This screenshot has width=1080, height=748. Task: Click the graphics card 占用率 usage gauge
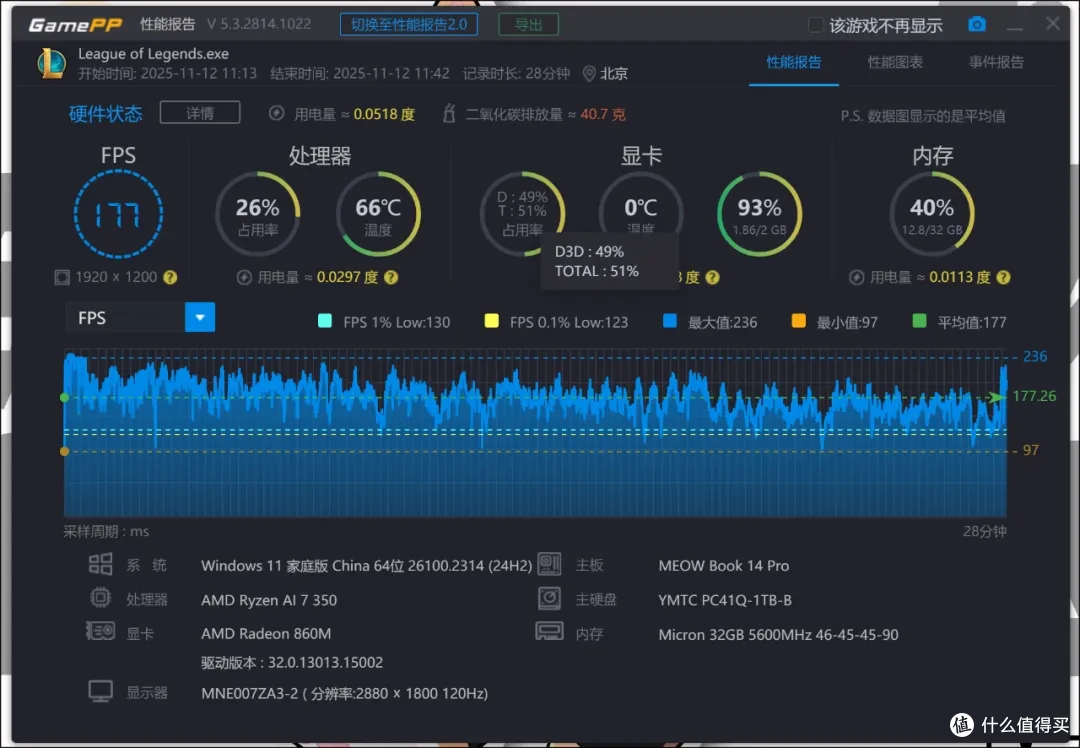pos(522,214)
